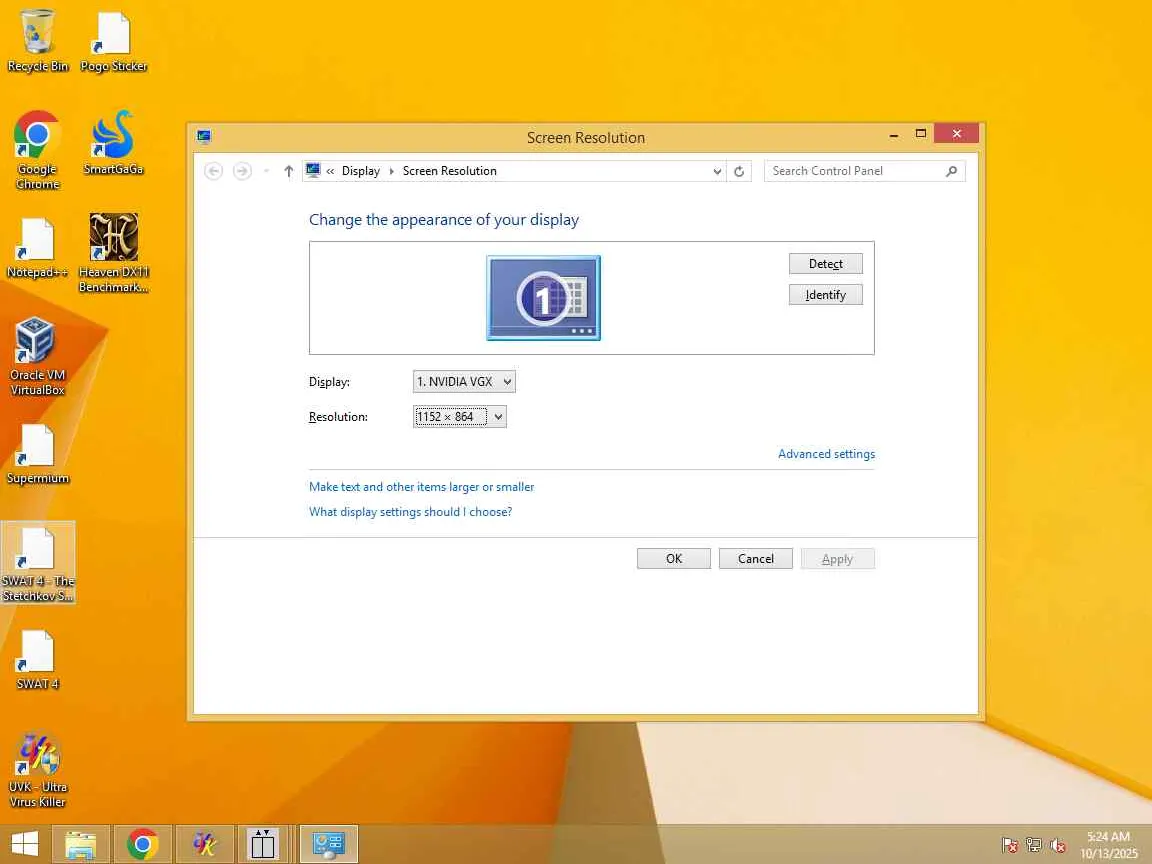This screenshot has width=1152, height=864.
Task: Select the UVK - Ultra Virus Killer desktop icon
Action: [37, 770]
